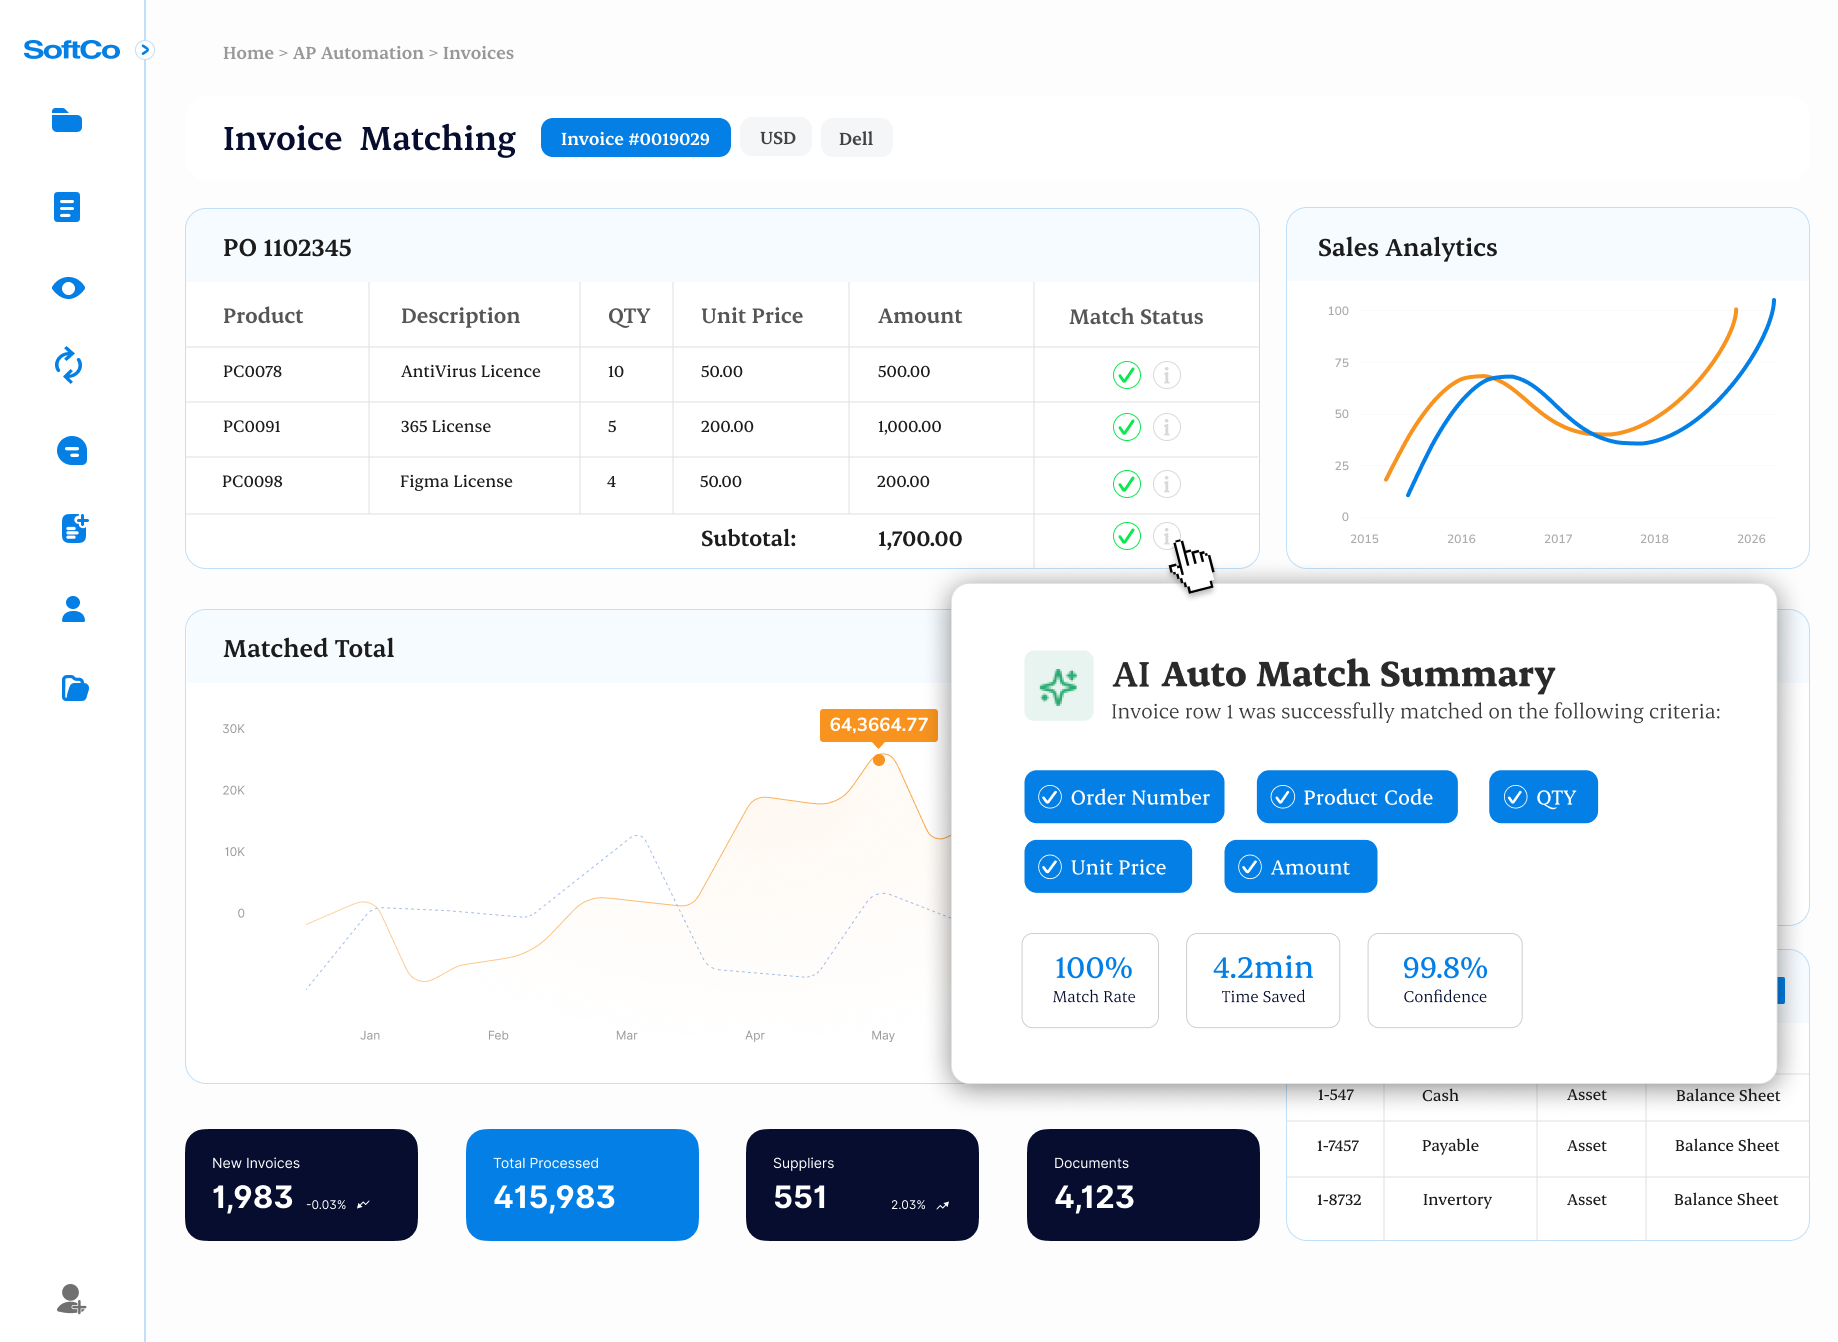1838x1342 pixels.
Task: Toggle the Product Code criteria chip
Action: (1357, 797)
